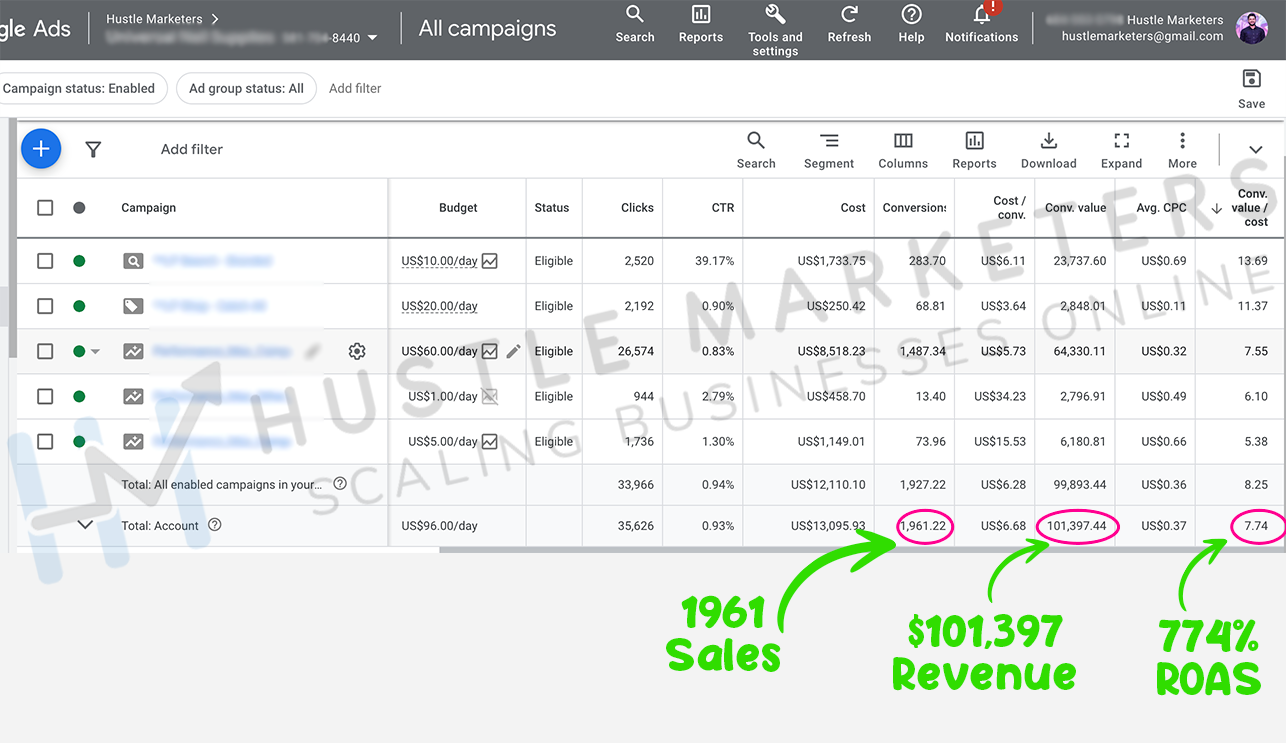The height and width of the screenshot is (743, 1286).
Task: Sort by Conv. value / cost column header
Action: coord(1250,208)
